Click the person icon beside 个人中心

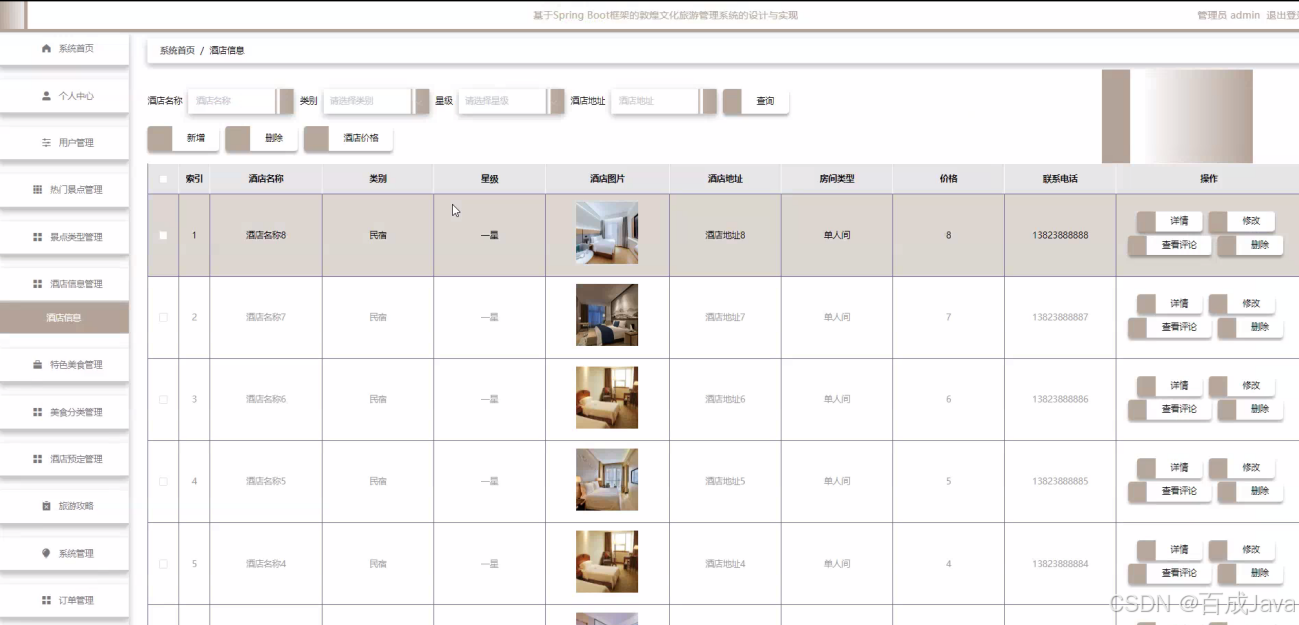pyautogui.click(x=46, y=96)
